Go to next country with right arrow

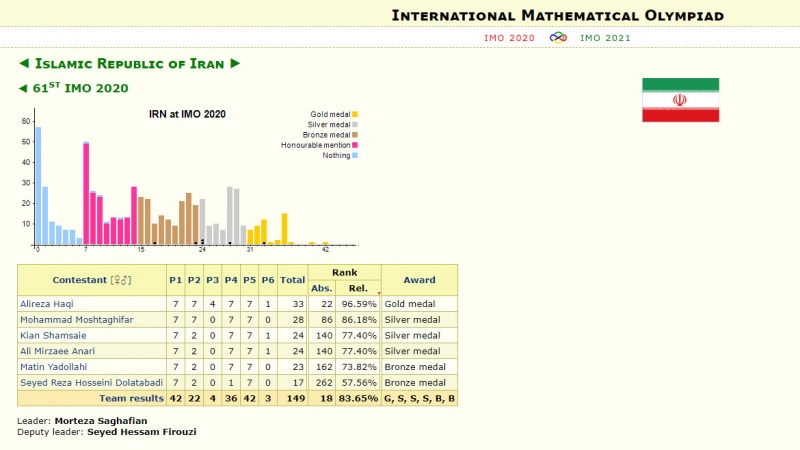coord(235,63)
